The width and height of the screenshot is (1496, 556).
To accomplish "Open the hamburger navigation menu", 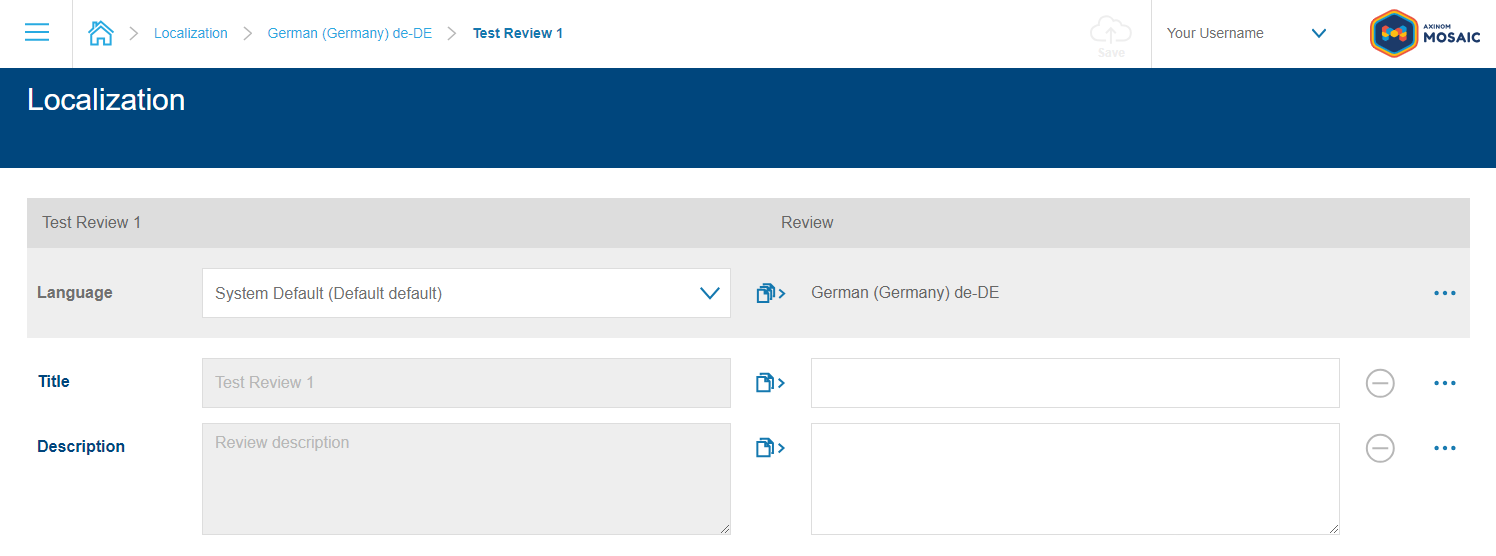I will pyautogui.click(x=37, y=33).
